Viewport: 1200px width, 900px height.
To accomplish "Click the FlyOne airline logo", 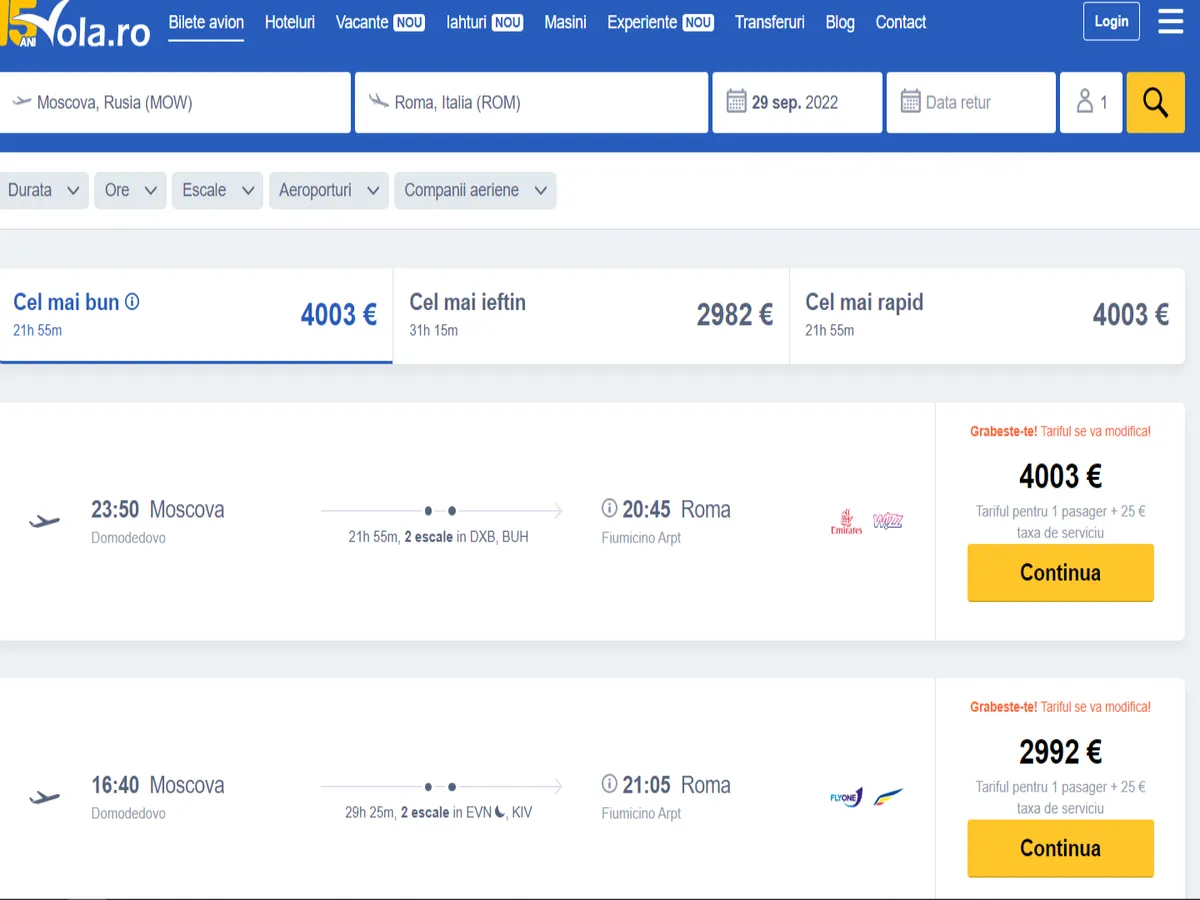I will pos(846,797).
